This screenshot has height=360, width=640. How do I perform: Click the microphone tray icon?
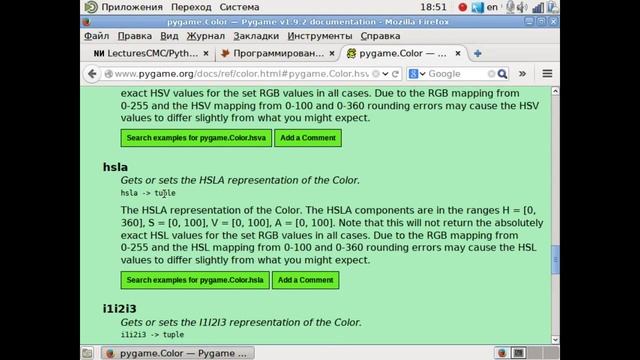[x=510, y=7]
